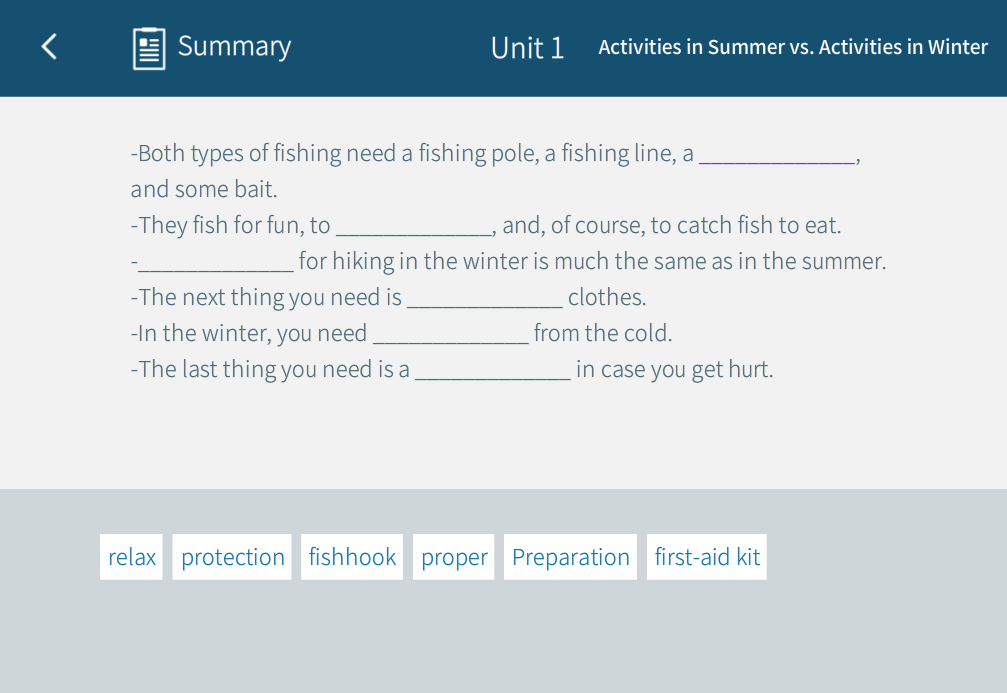Select the word chip 'relax'
Viewport: 1007px width, 693px height.
(131, 557)
